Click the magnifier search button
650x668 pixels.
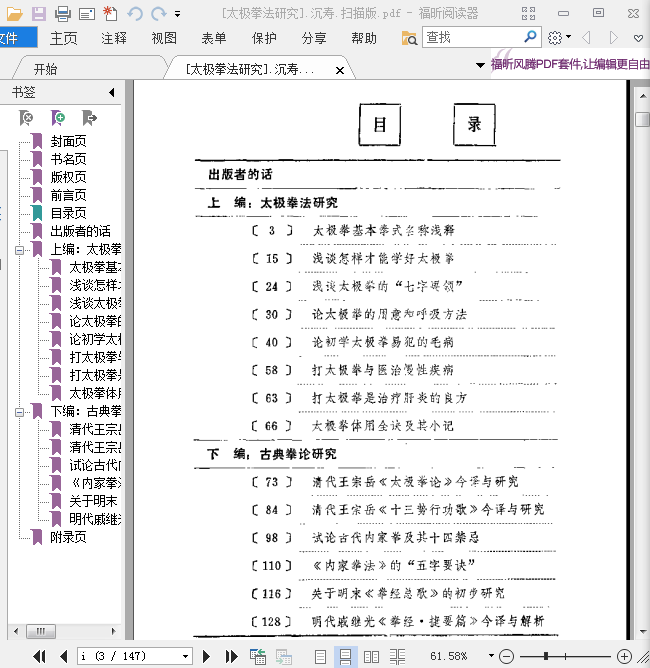click(530, 37)
